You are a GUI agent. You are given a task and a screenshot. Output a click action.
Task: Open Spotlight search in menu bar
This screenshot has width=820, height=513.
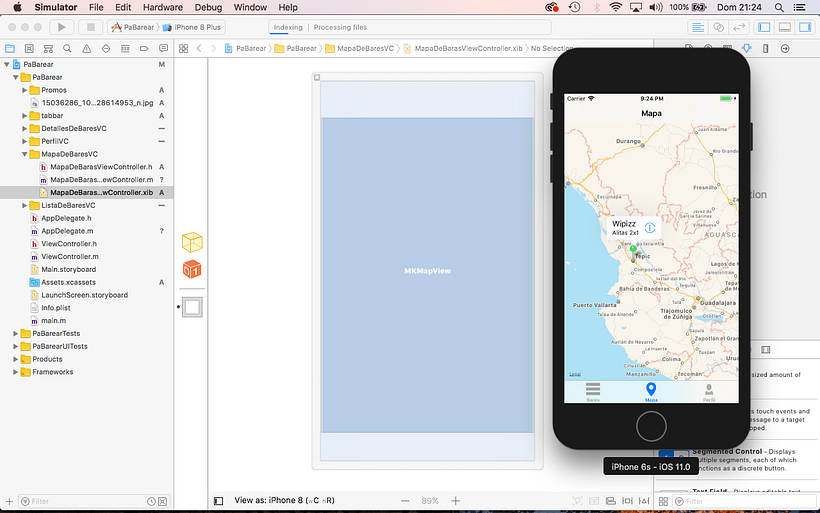[779, 7]
